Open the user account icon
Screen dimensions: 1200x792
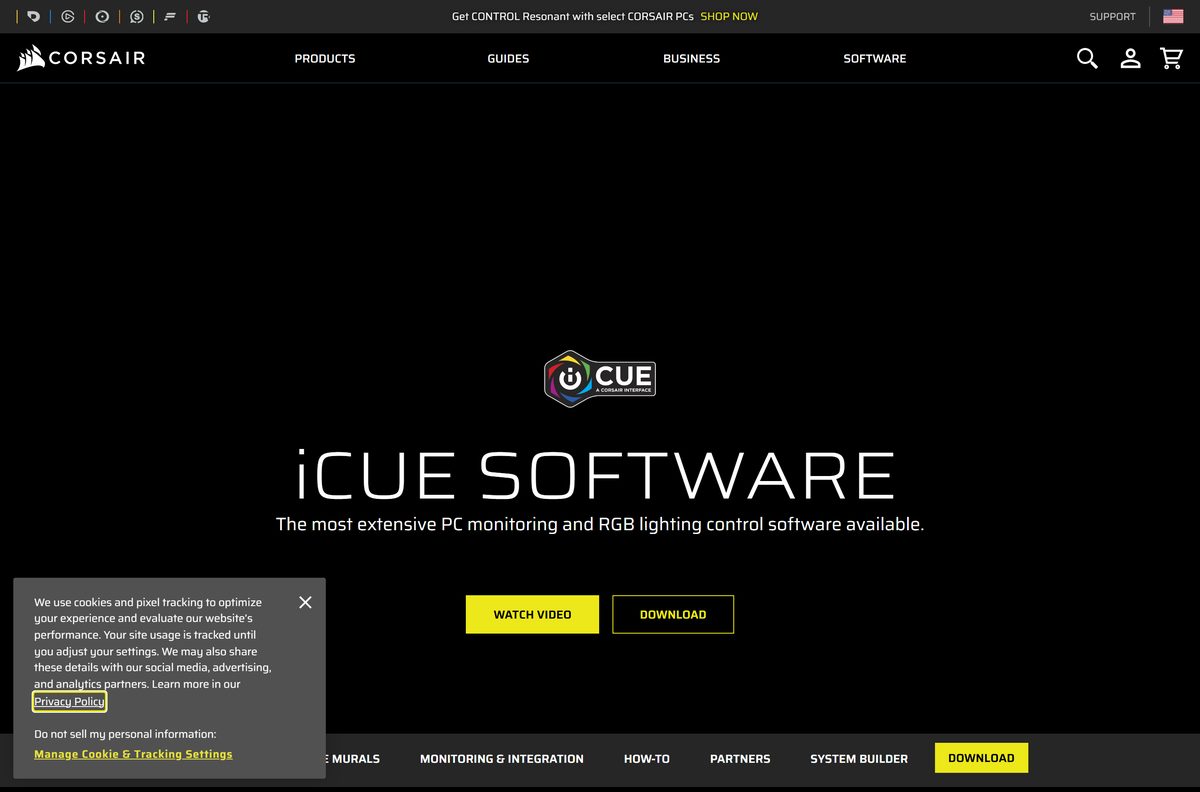click(x=1130, y=58)
